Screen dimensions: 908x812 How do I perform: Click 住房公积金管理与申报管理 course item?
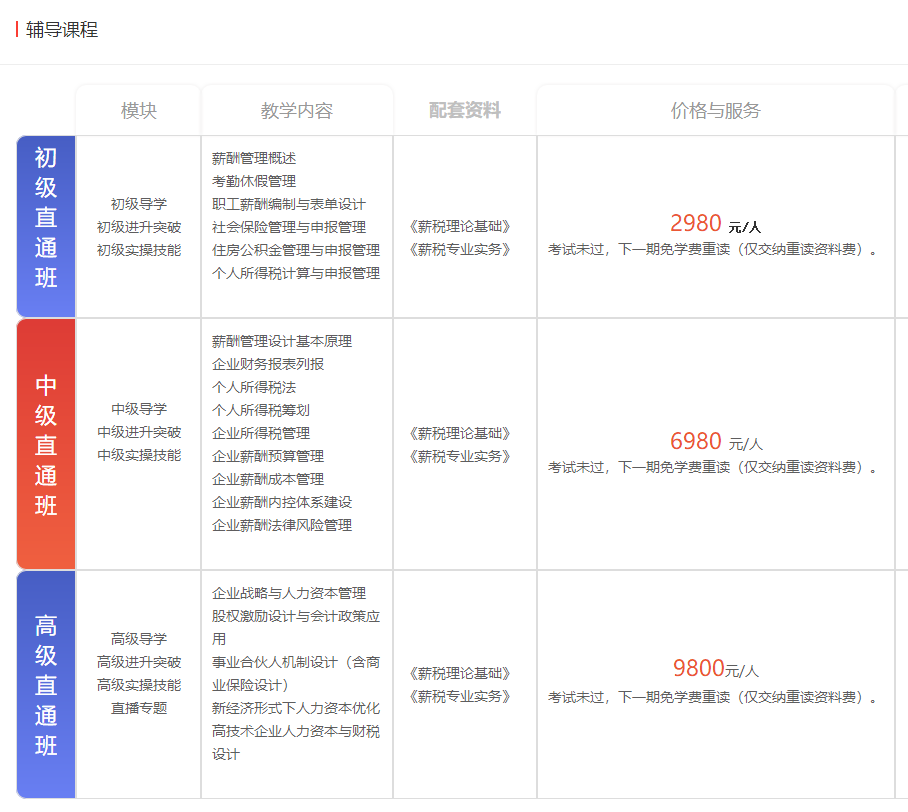point(296,250)
